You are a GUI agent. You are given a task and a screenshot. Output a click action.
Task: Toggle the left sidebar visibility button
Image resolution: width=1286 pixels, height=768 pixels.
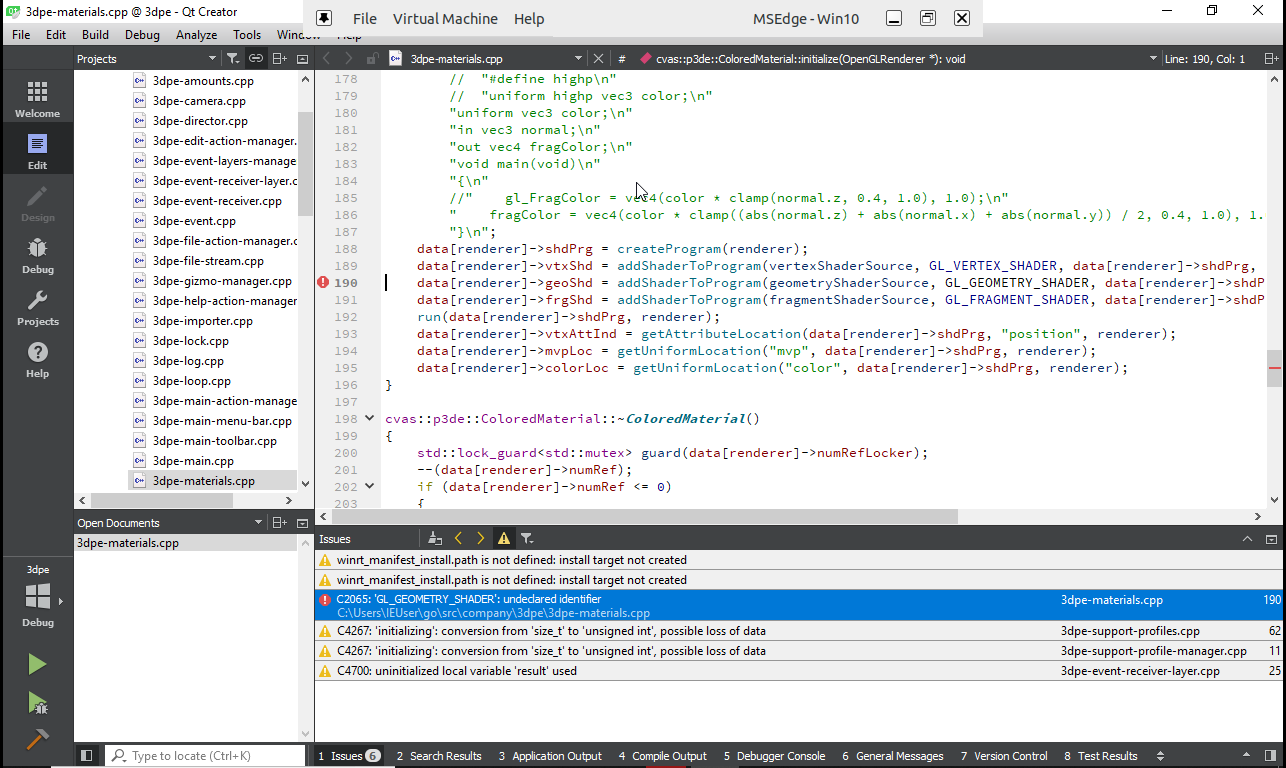(87, 756)
